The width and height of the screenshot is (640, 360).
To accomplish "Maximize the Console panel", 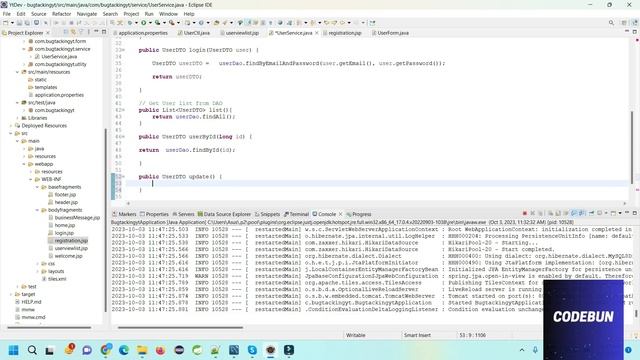I will [x=634, y=213].
